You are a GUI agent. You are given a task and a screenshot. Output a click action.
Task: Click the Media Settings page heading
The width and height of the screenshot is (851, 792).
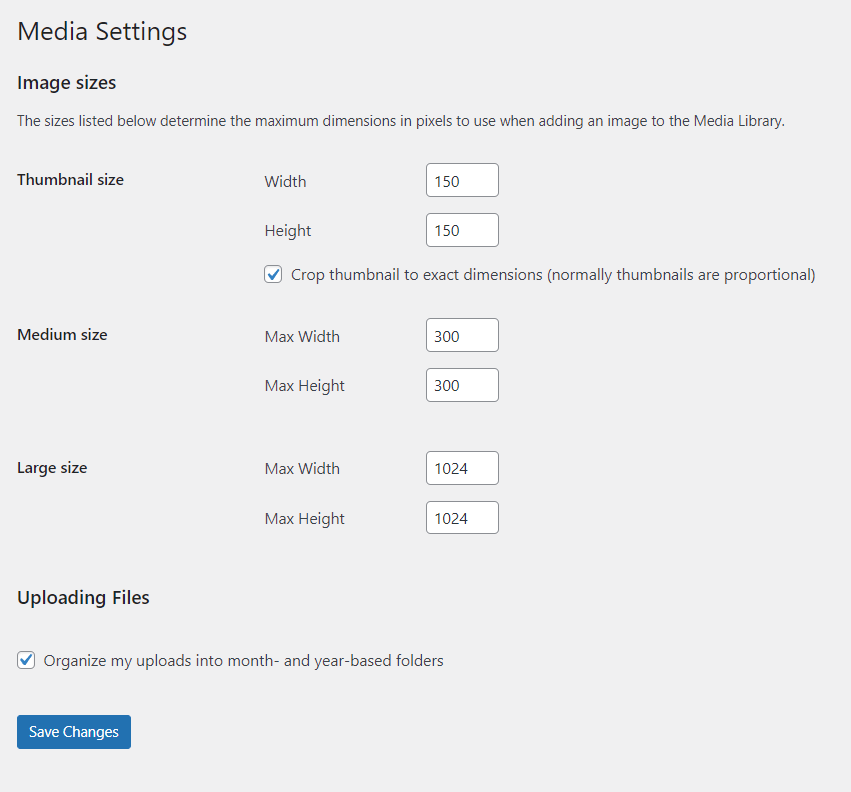click(x=102, y=31)
